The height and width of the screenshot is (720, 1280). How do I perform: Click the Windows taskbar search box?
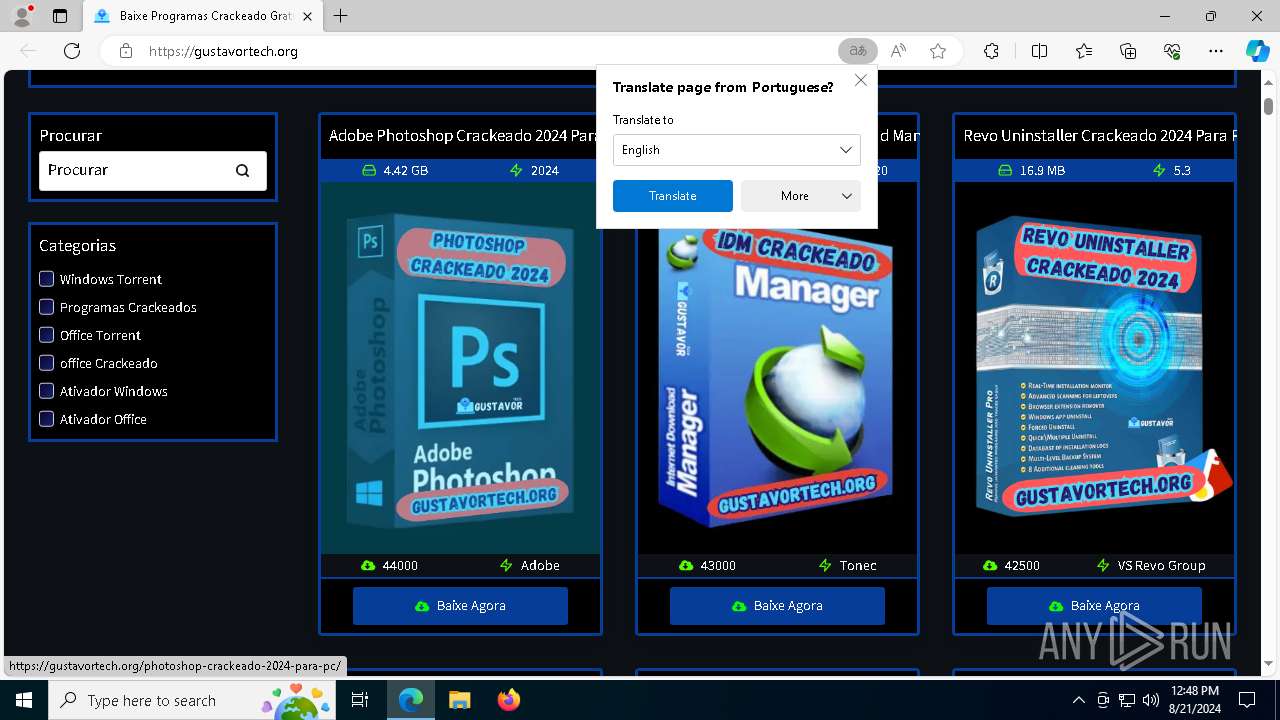click(194, 700)
